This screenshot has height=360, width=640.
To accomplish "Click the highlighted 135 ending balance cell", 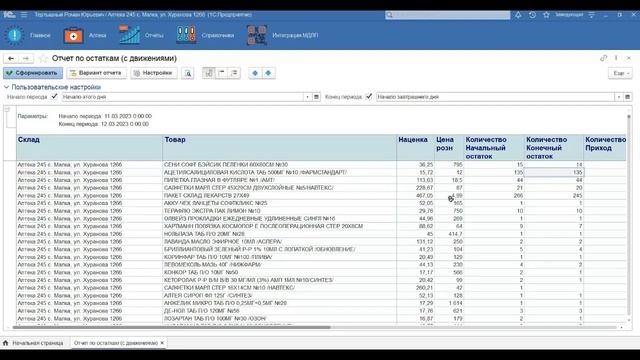I will pyautogui.click(x=554, y=172).
